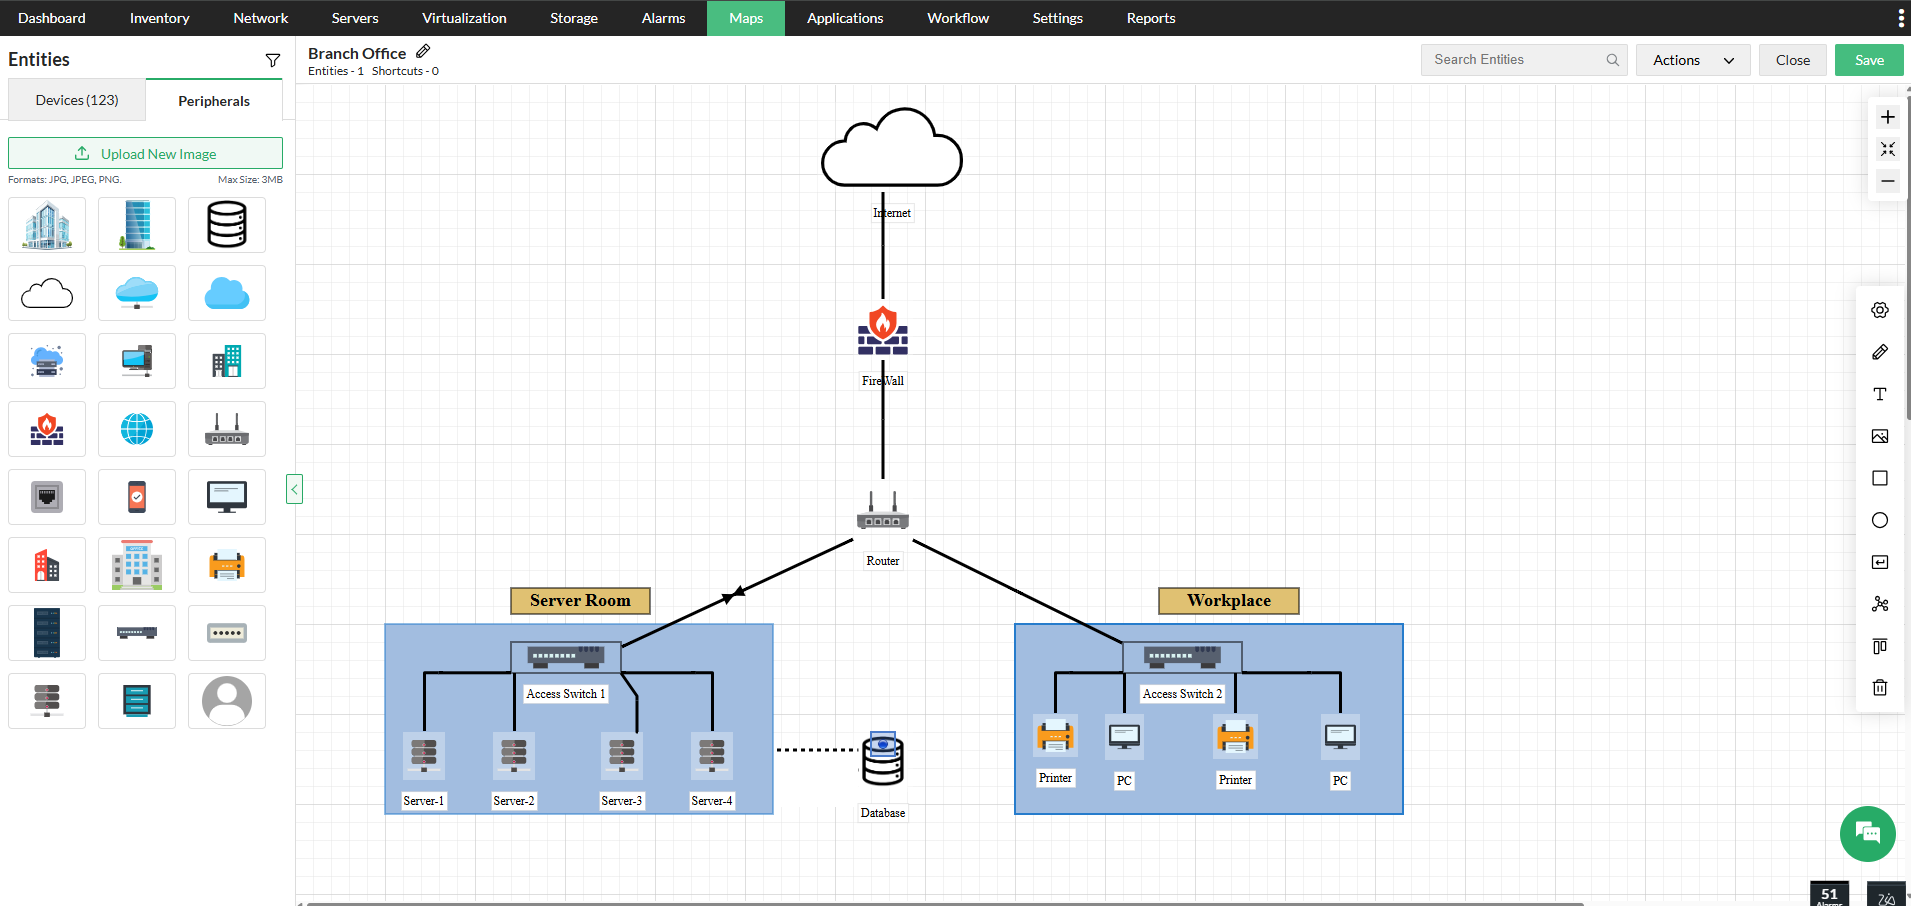Click the trash icon to delete selection
Image resolution: width=1911 pixels, height=906 pixels.
(x=1880, y=688)
